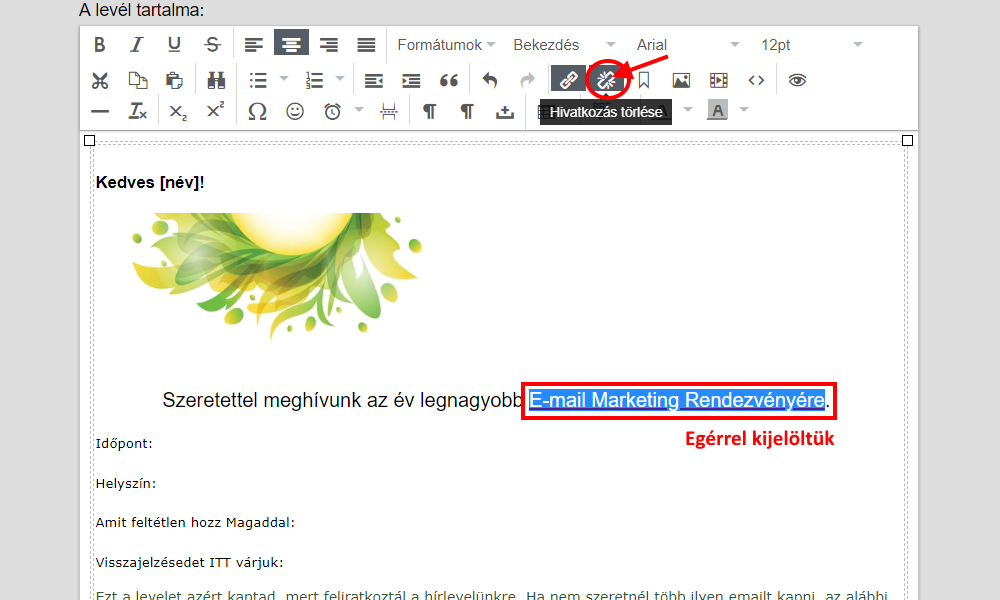Open the Formátumok dropdown
1000x600 pixels.
coord(446,45)
